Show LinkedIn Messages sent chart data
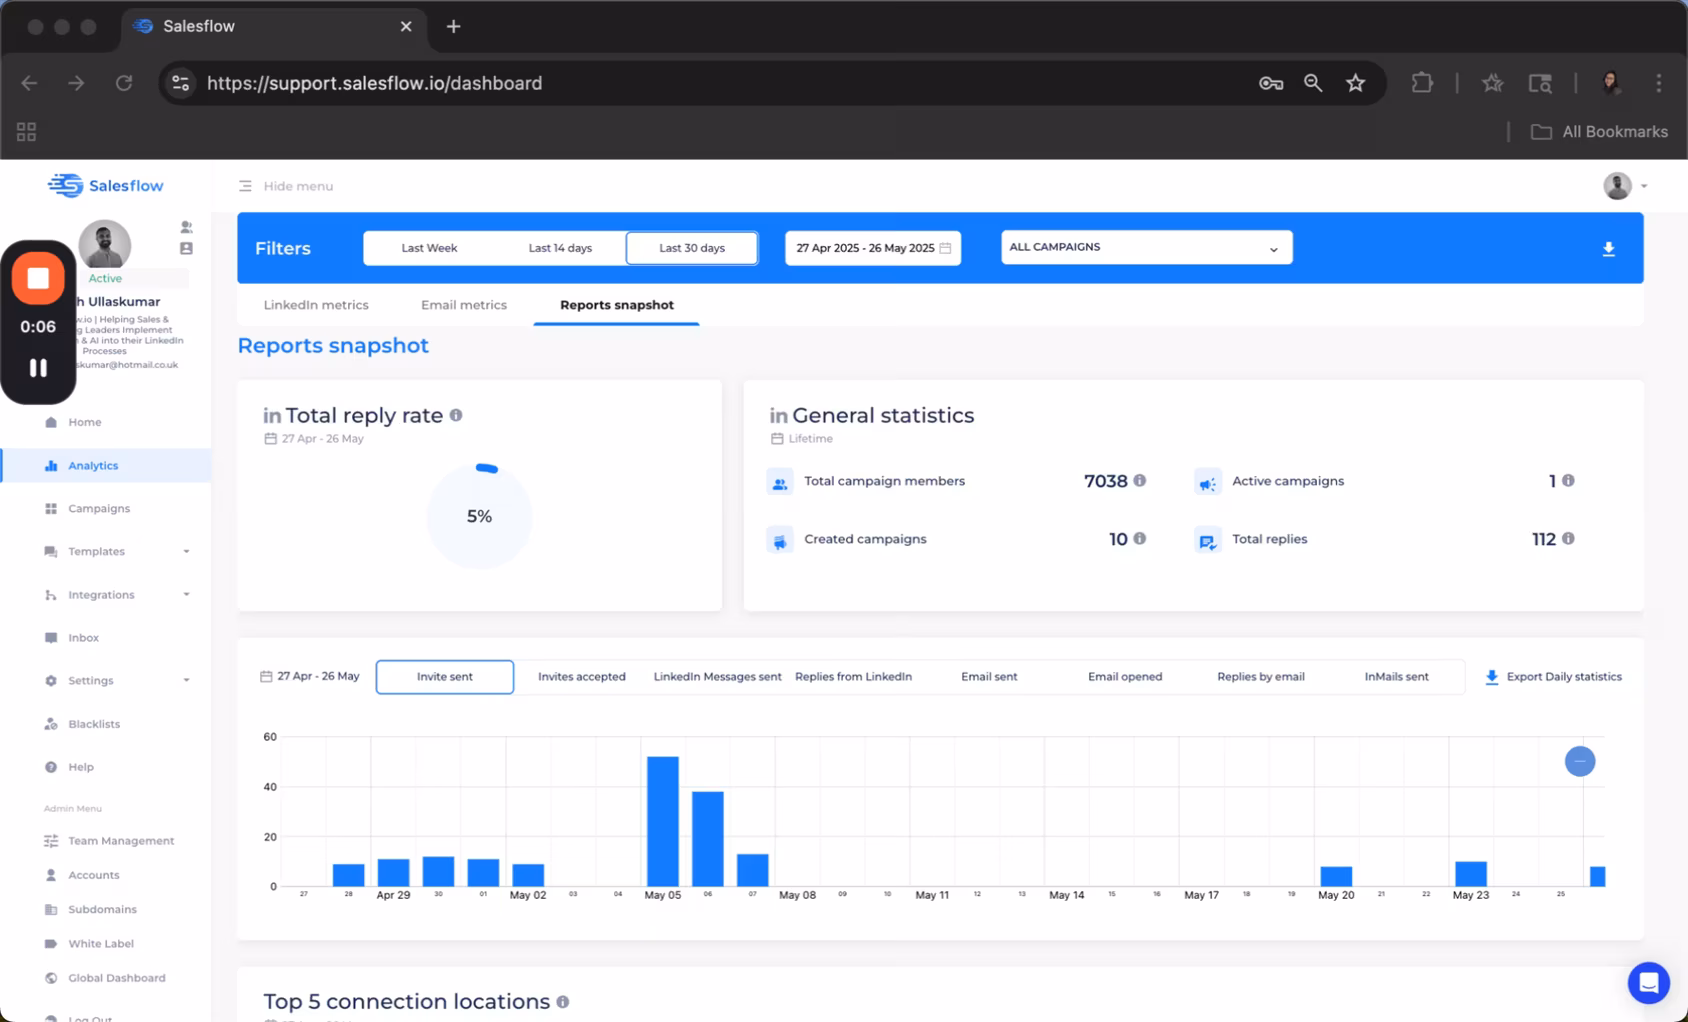The image size is (1688, 1022). point(717,677)
